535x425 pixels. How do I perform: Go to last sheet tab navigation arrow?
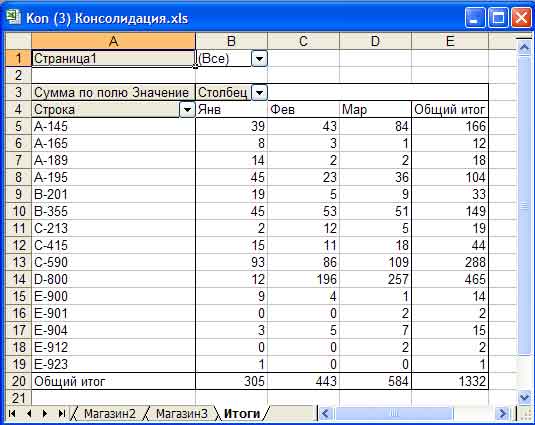61,413
